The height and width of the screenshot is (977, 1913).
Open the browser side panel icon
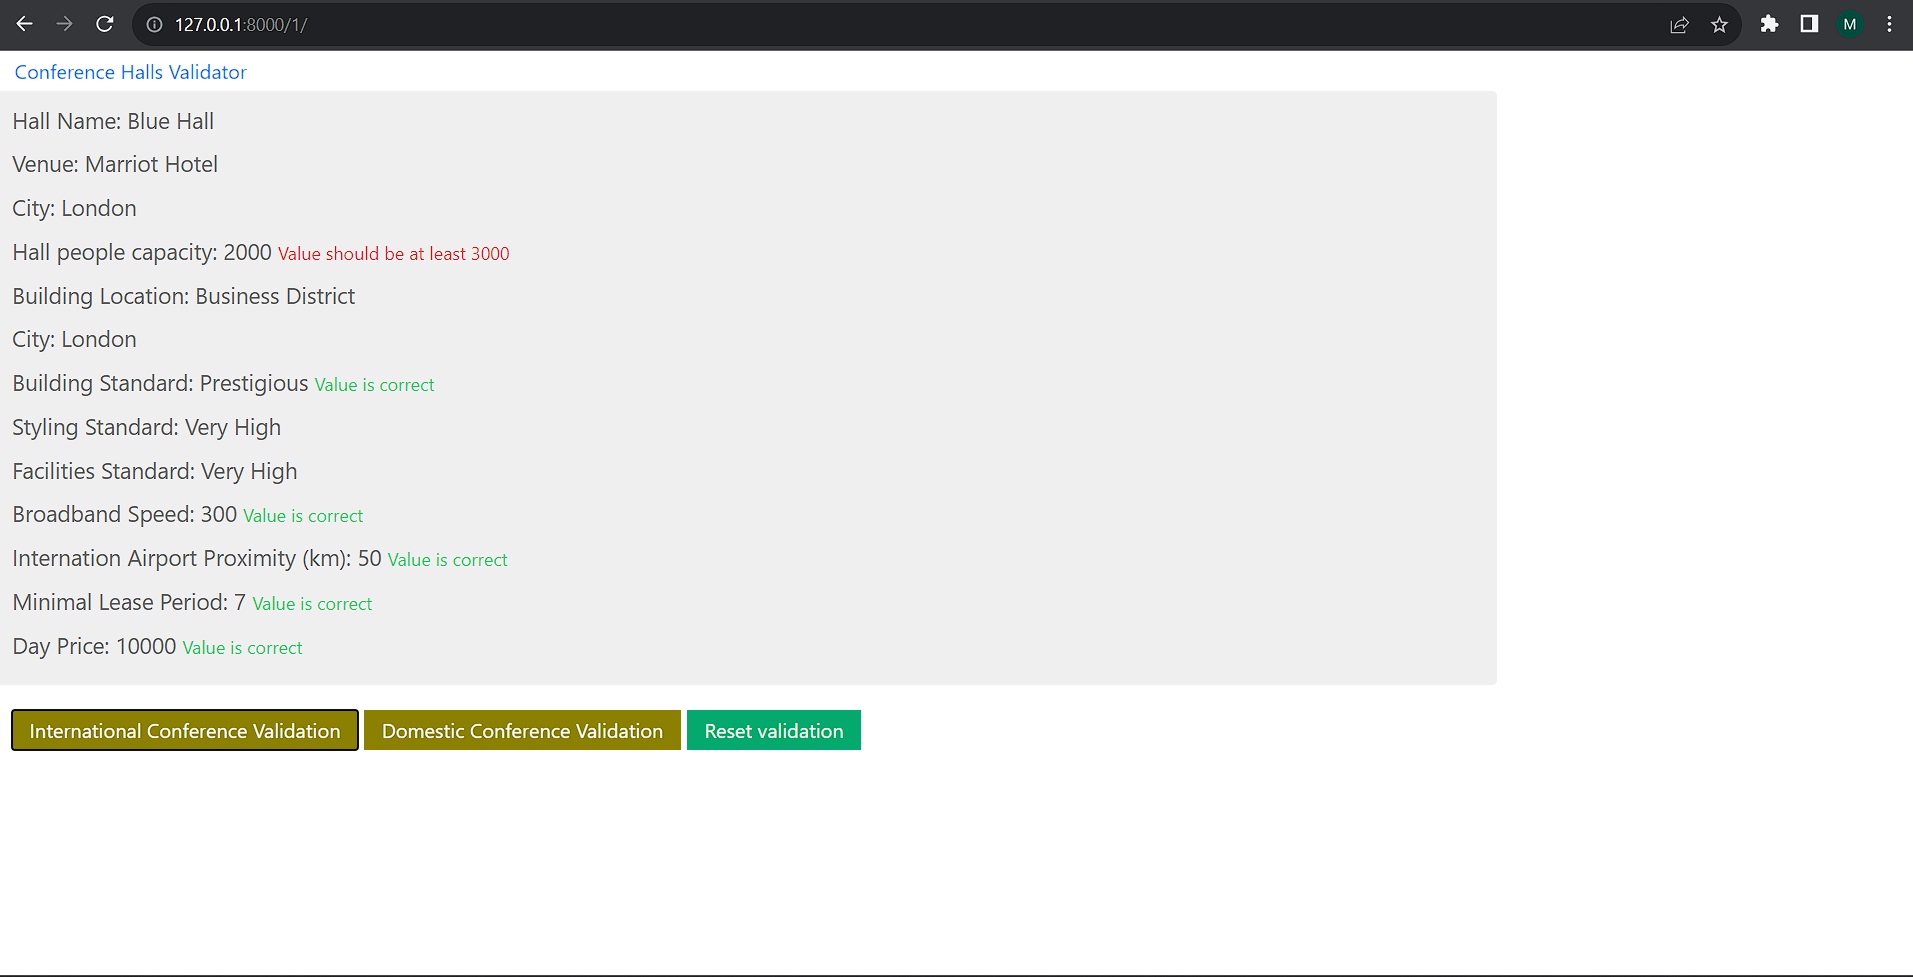[x=1809, y=25]
